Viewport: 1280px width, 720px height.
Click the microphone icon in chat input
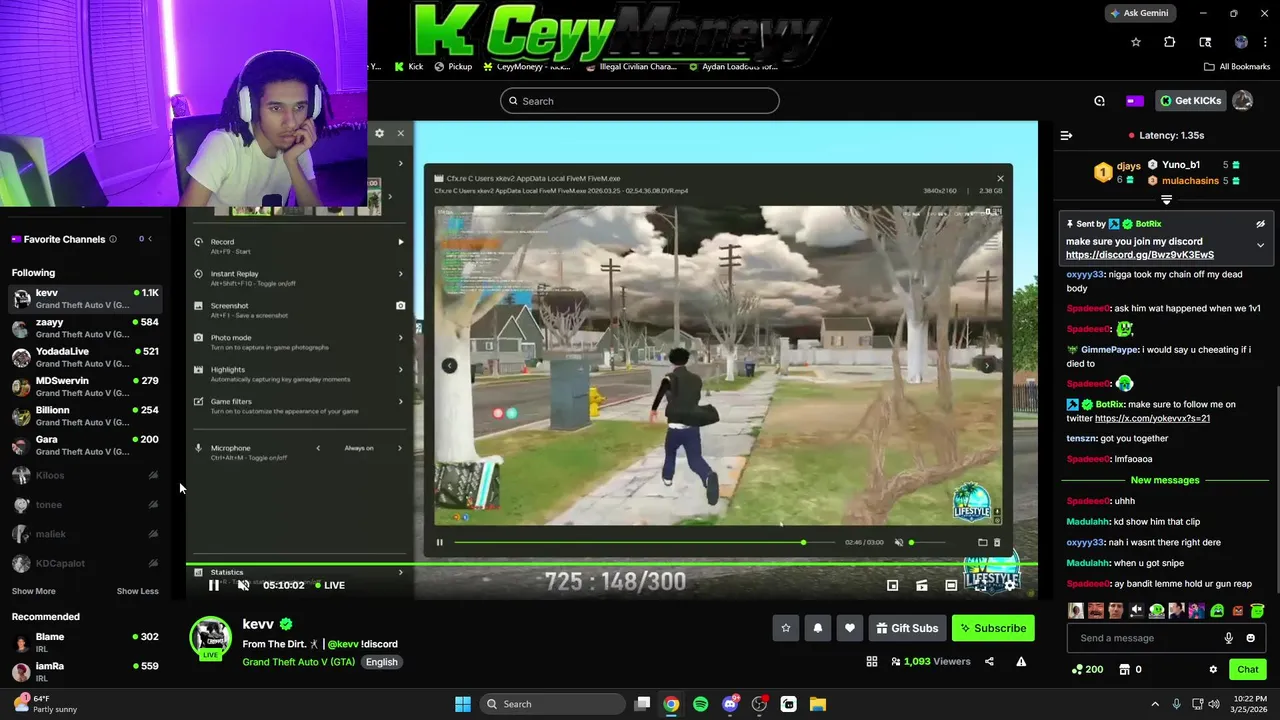(x=1229, y=638)
